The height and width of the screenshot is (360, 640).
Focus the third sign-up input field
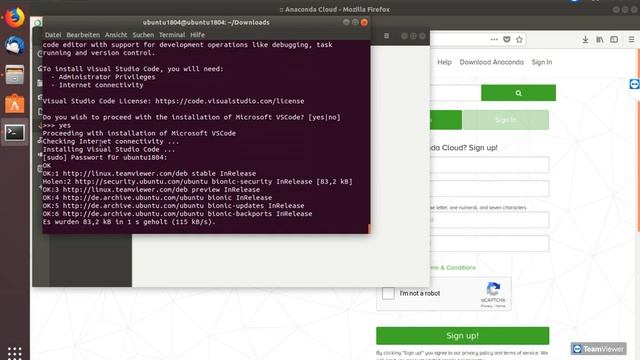[489, 220]
